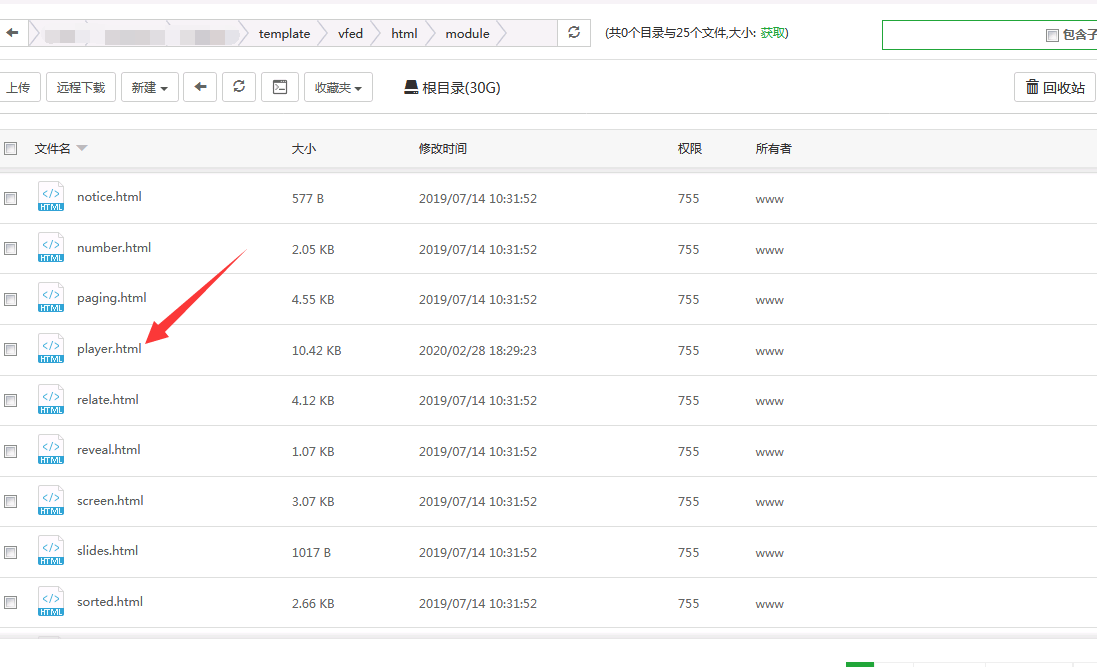Go to the template breadcrumb entry
This screenshot has height=667, width=1097.
tap(284, 33)
